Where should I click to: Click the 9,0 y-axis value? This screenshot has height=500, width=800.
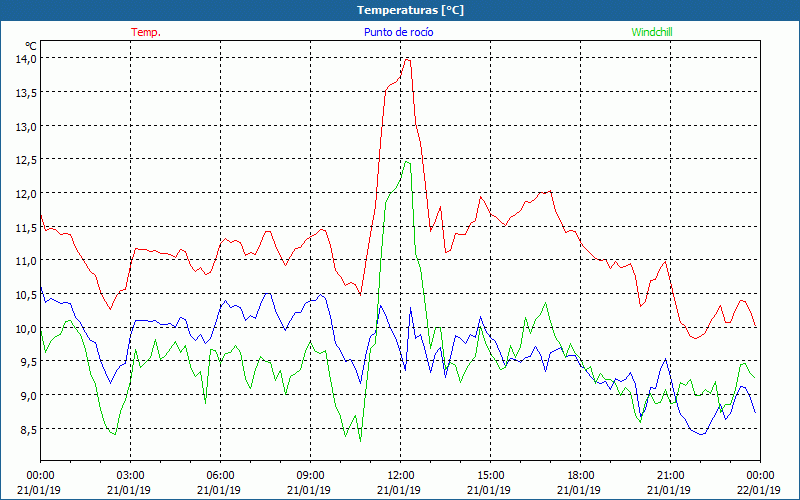[28, 395]
